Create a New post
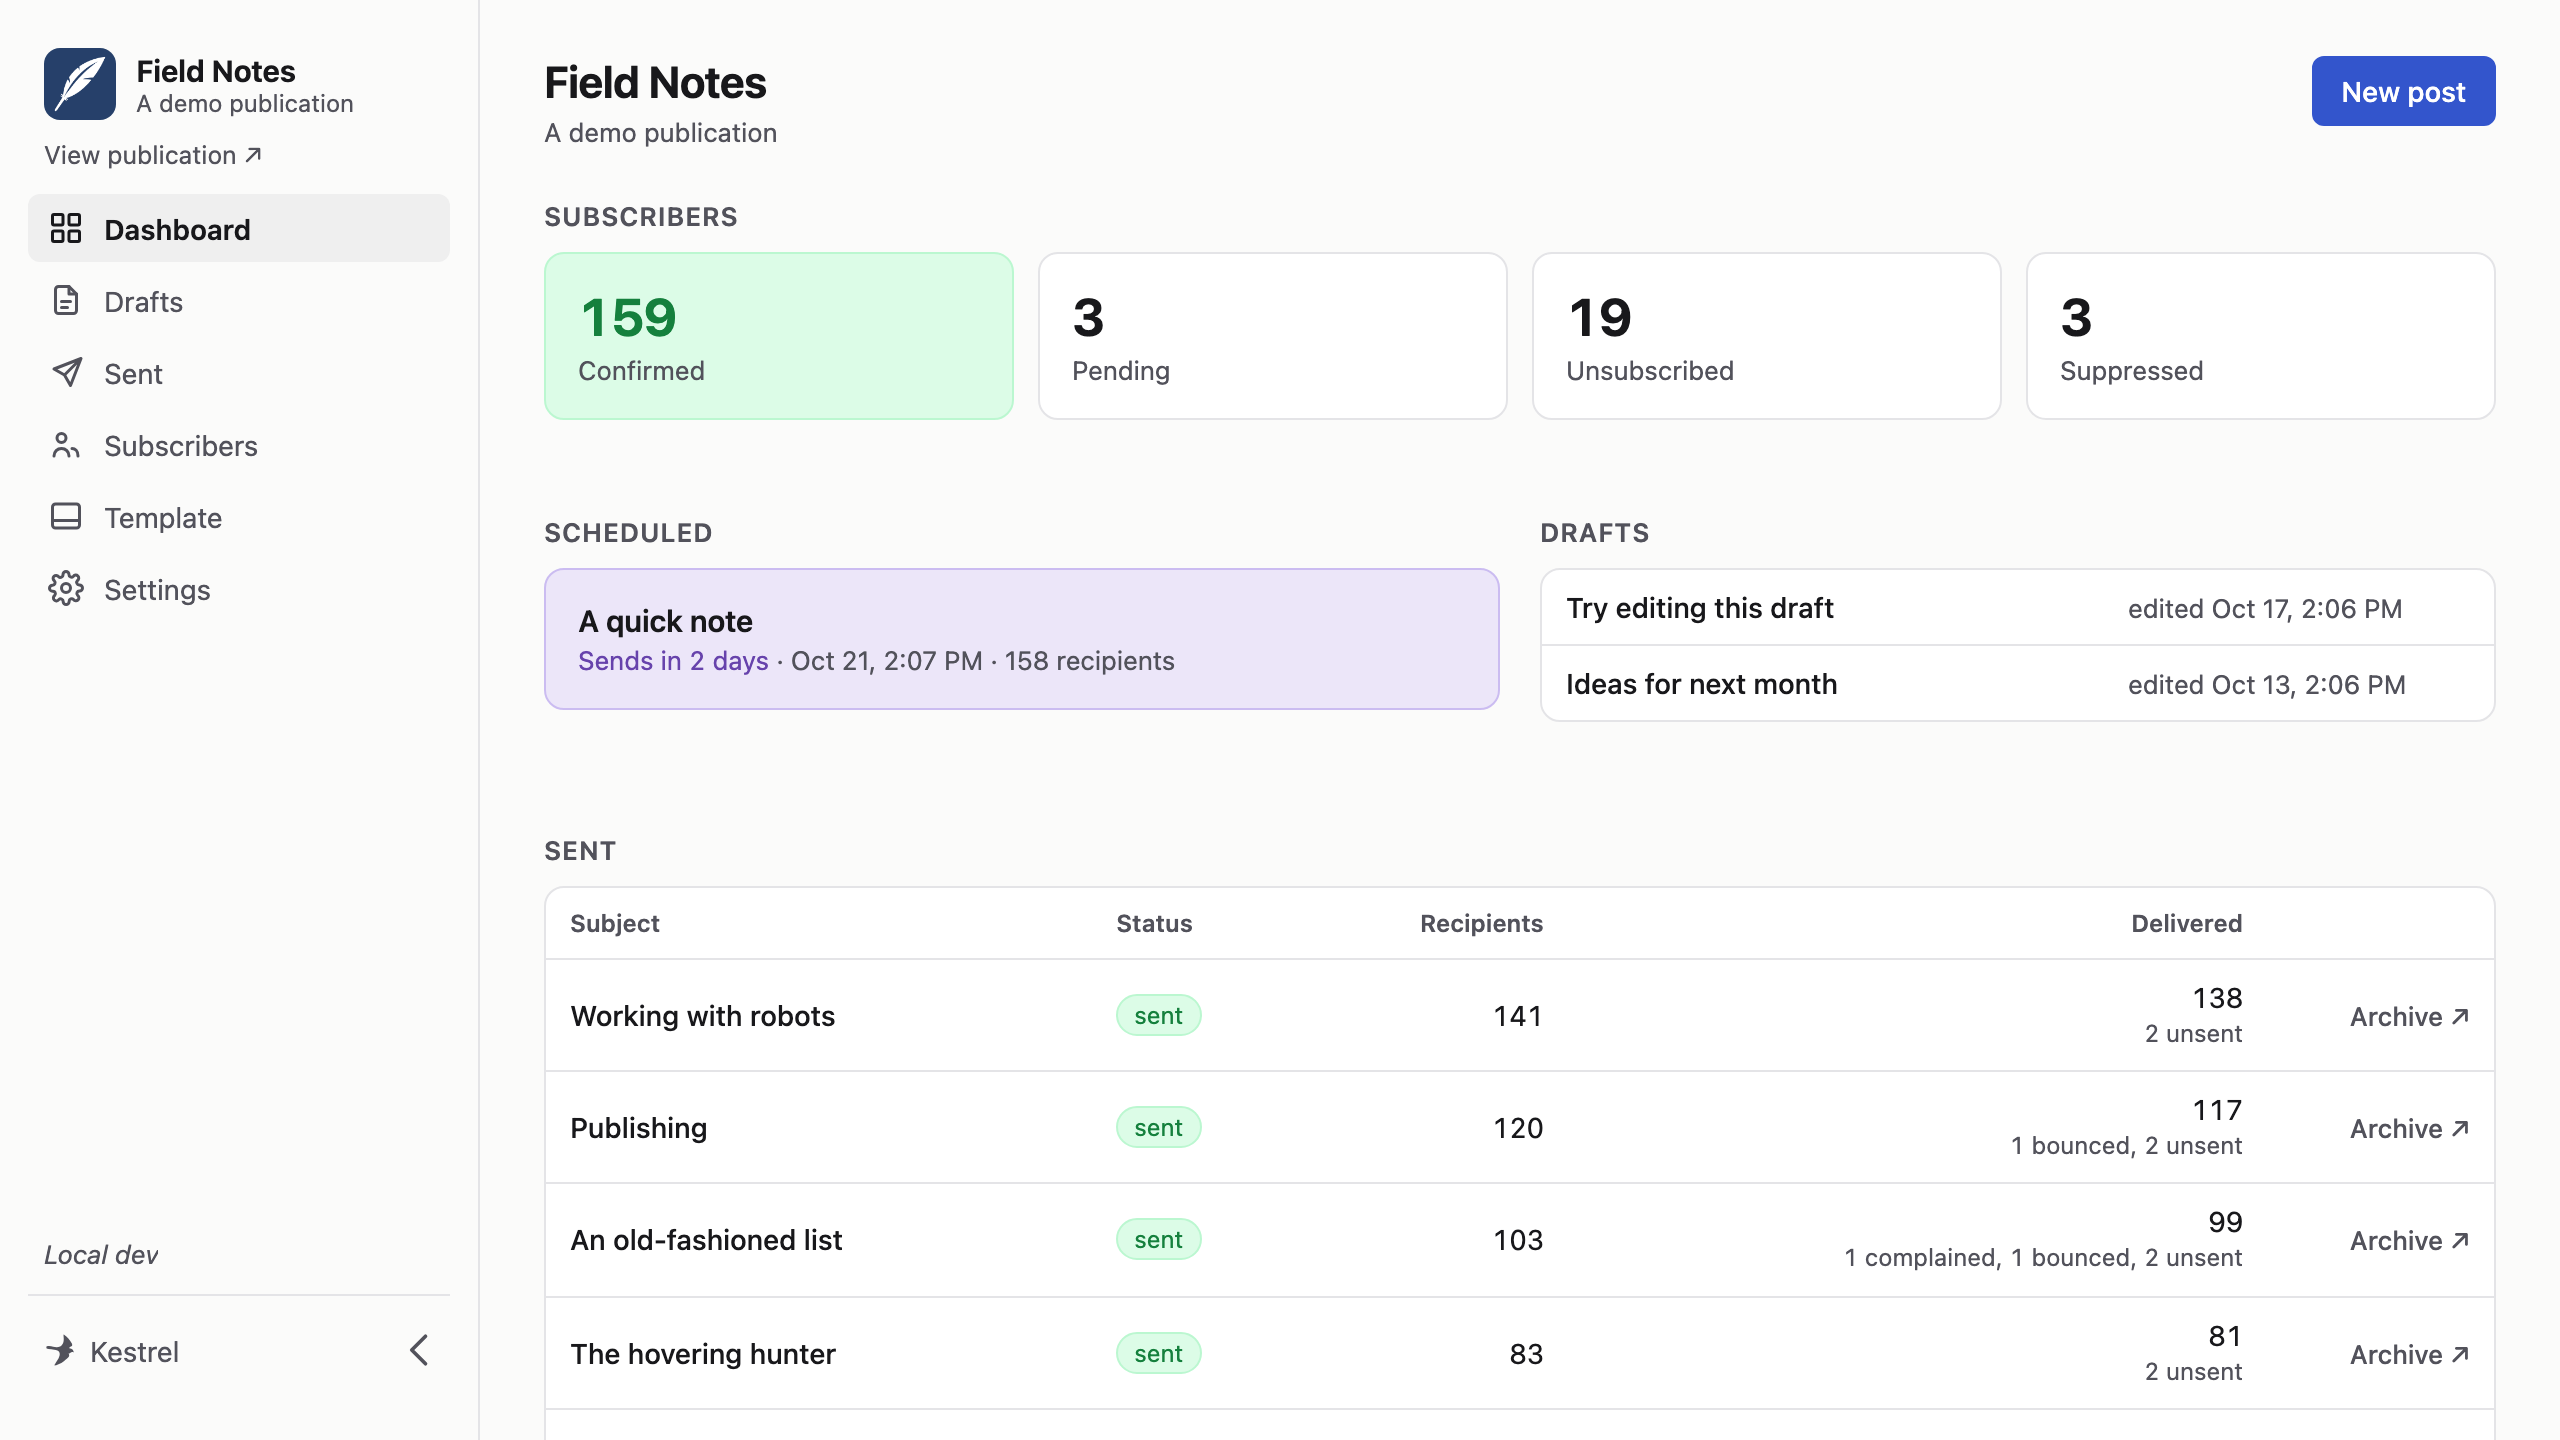This screenshot has height=1440, width=2560. [x=2403, y=91]
